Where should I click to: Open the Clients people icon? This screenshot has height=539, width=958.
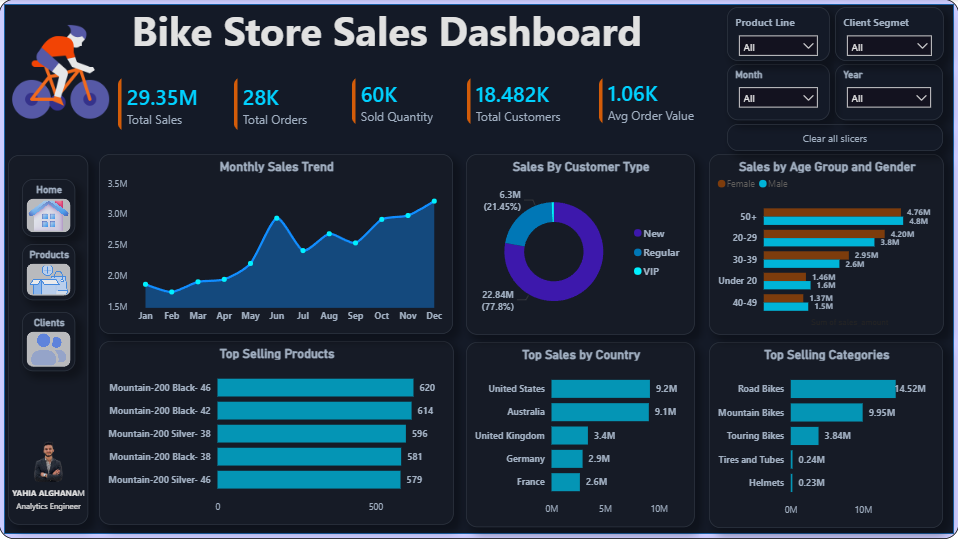(49, 349)
